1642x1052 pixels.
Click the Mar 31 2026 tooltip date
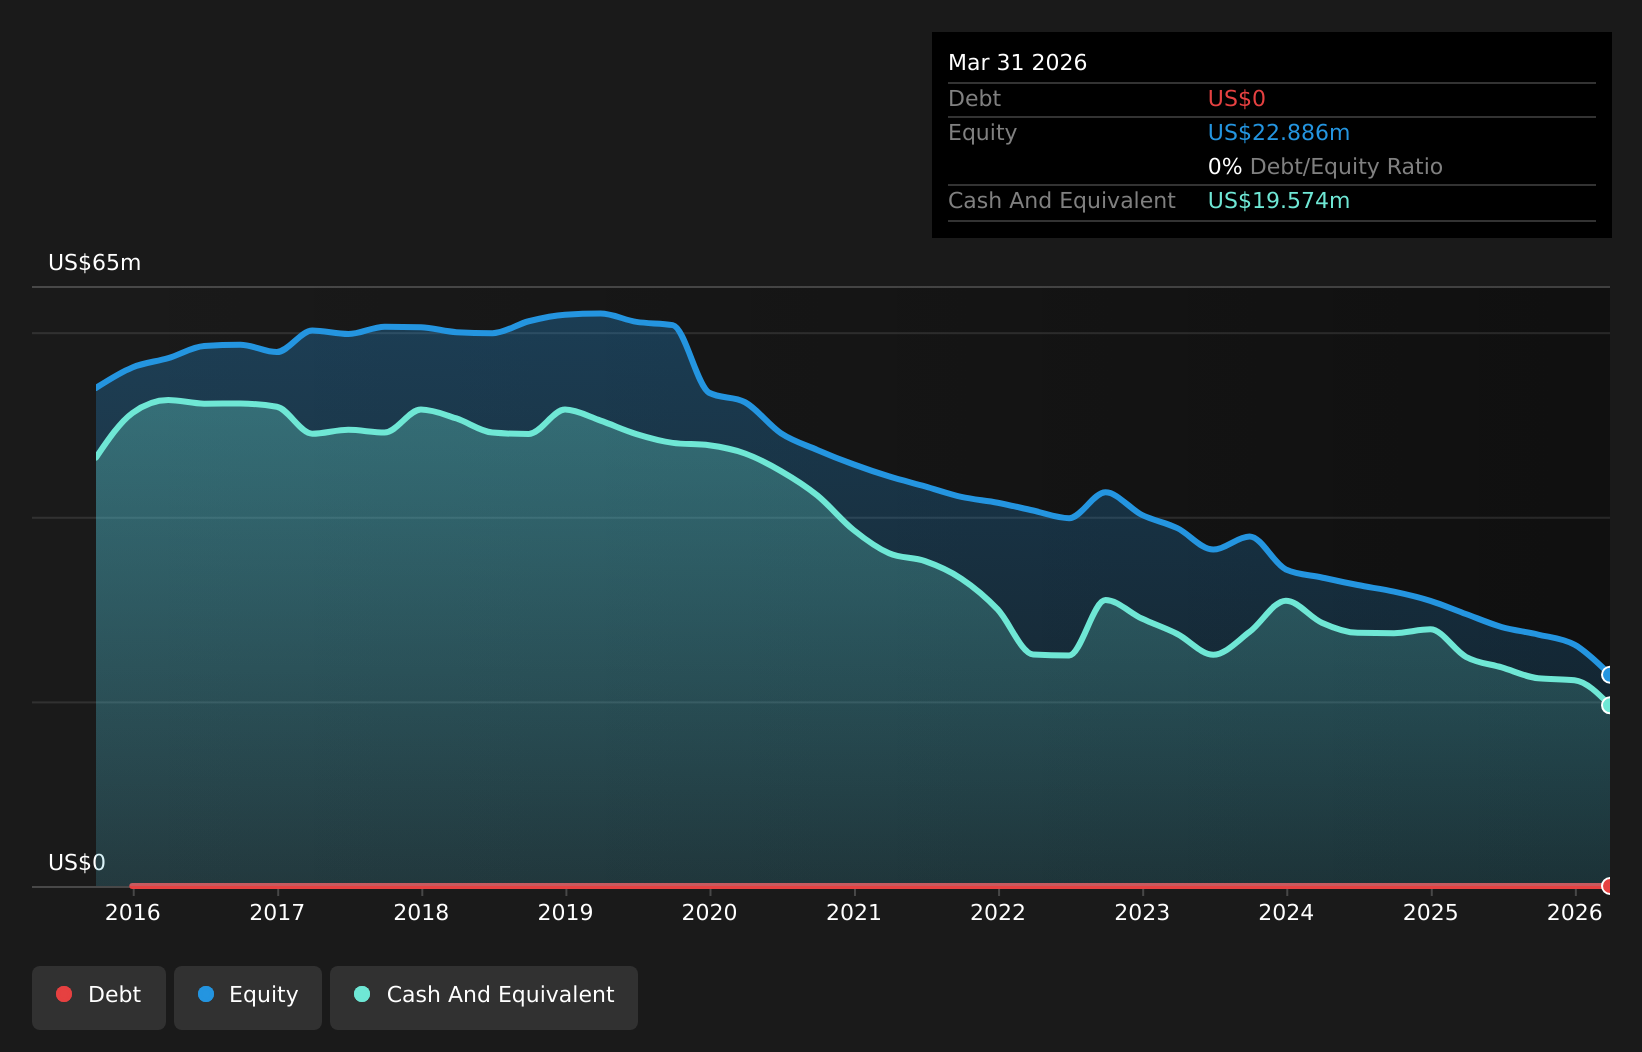(1017, 63)
